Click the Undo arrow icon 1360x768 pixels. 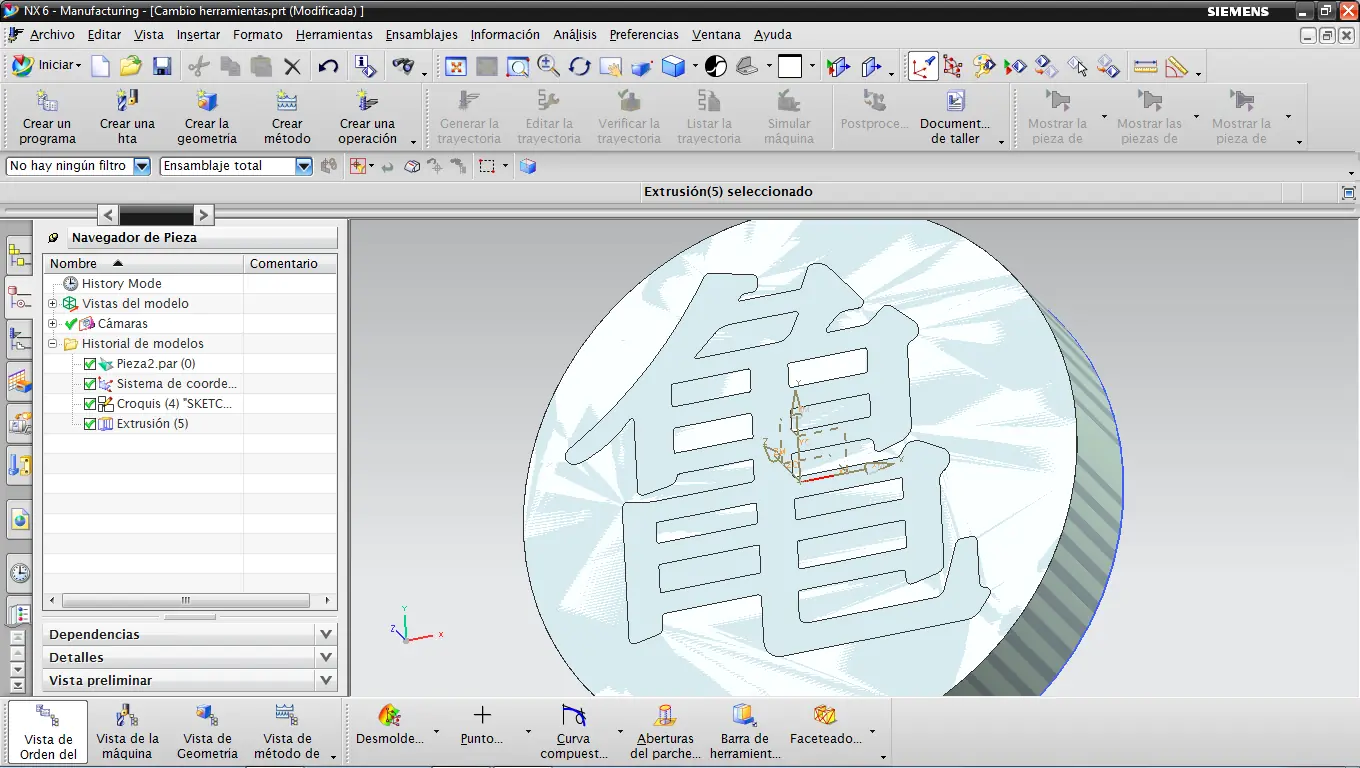[x=328, y=66]
